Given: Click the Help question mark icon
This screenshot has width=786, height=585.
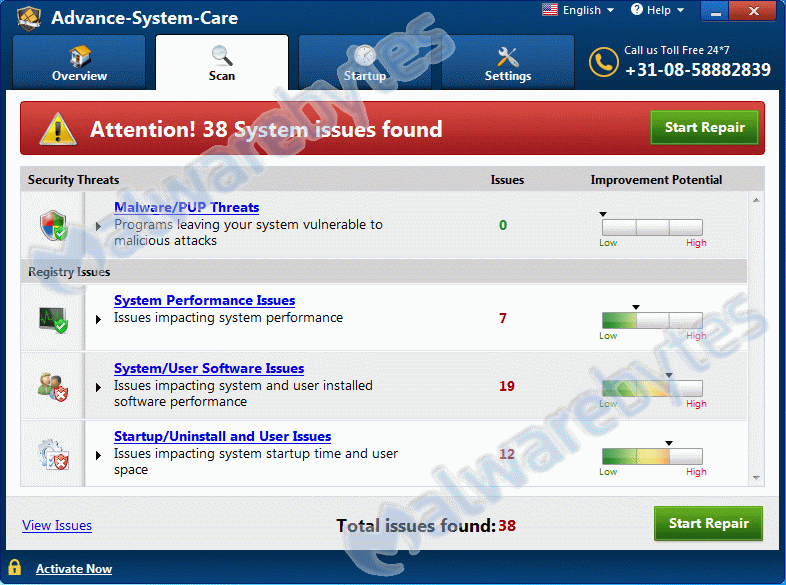Looking at the screenshot, I should [637, 10].
